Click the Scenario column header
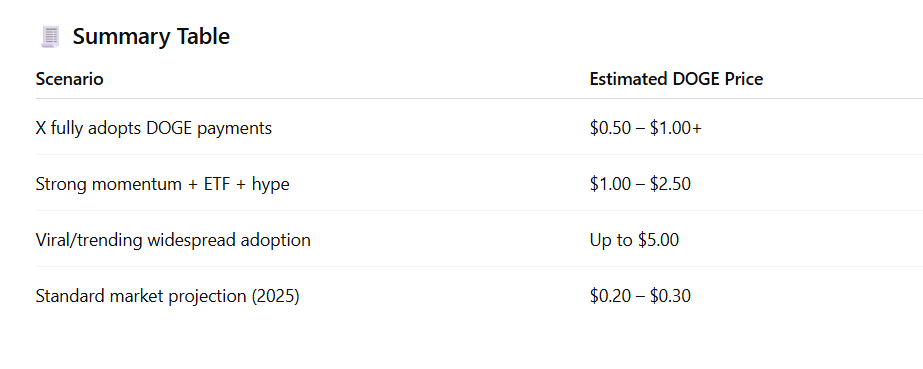Screen dimensions: 923x369 click(x=69, y=79)
